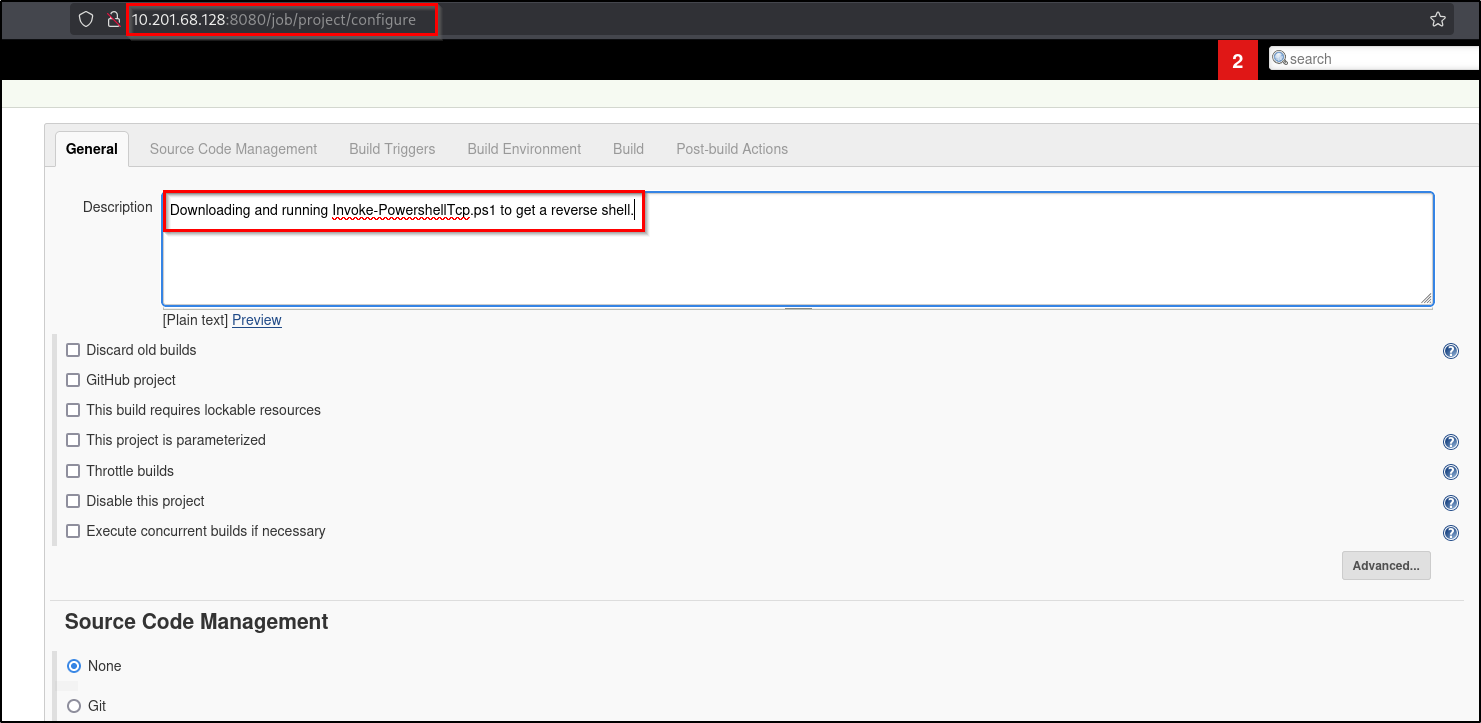Click the browser address bar

pos(280,19)
